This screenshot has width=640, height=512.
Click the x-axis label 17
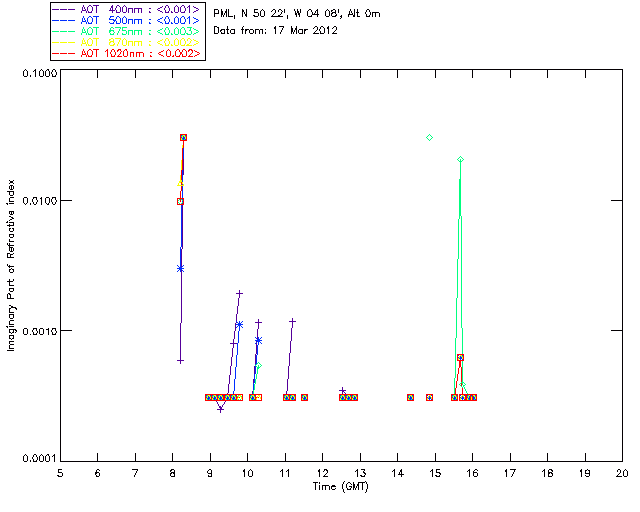510,473
